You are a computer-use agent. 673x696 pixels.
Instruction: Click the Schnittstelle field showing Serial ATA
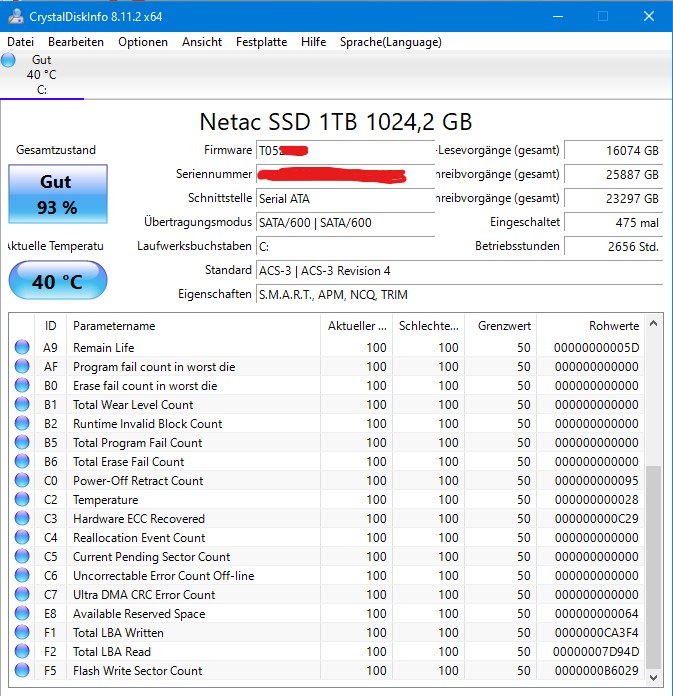pyautogui.click(x=345, y=198)
